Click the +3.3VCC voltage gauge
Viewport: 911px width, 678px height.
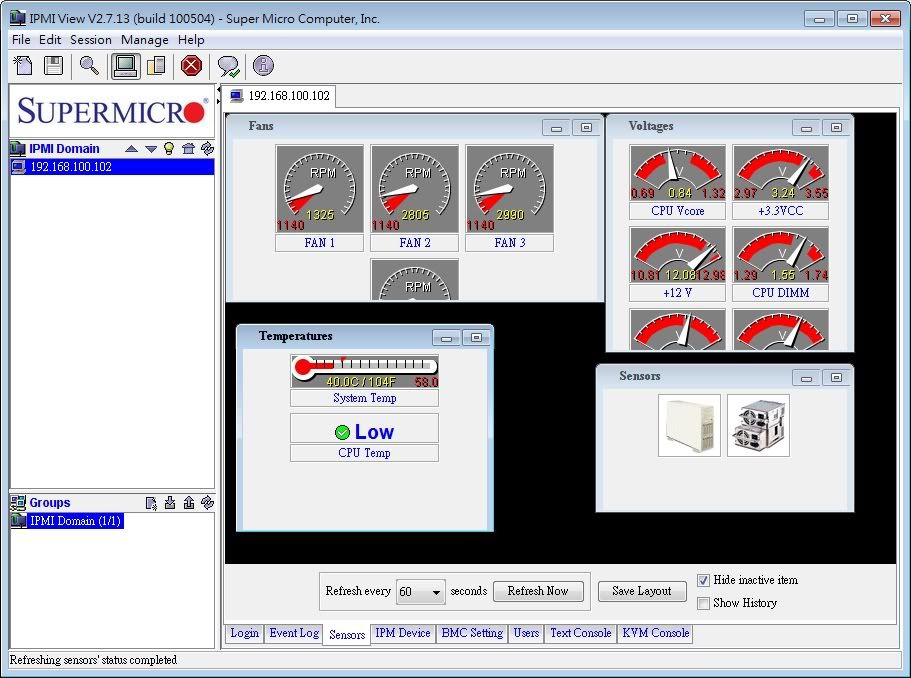point(781,173)
